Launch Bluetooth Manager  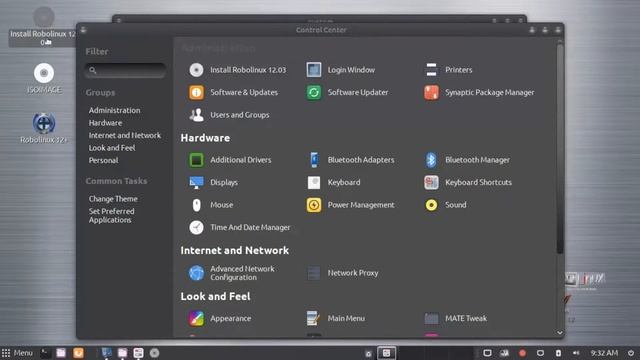(467, 160)
